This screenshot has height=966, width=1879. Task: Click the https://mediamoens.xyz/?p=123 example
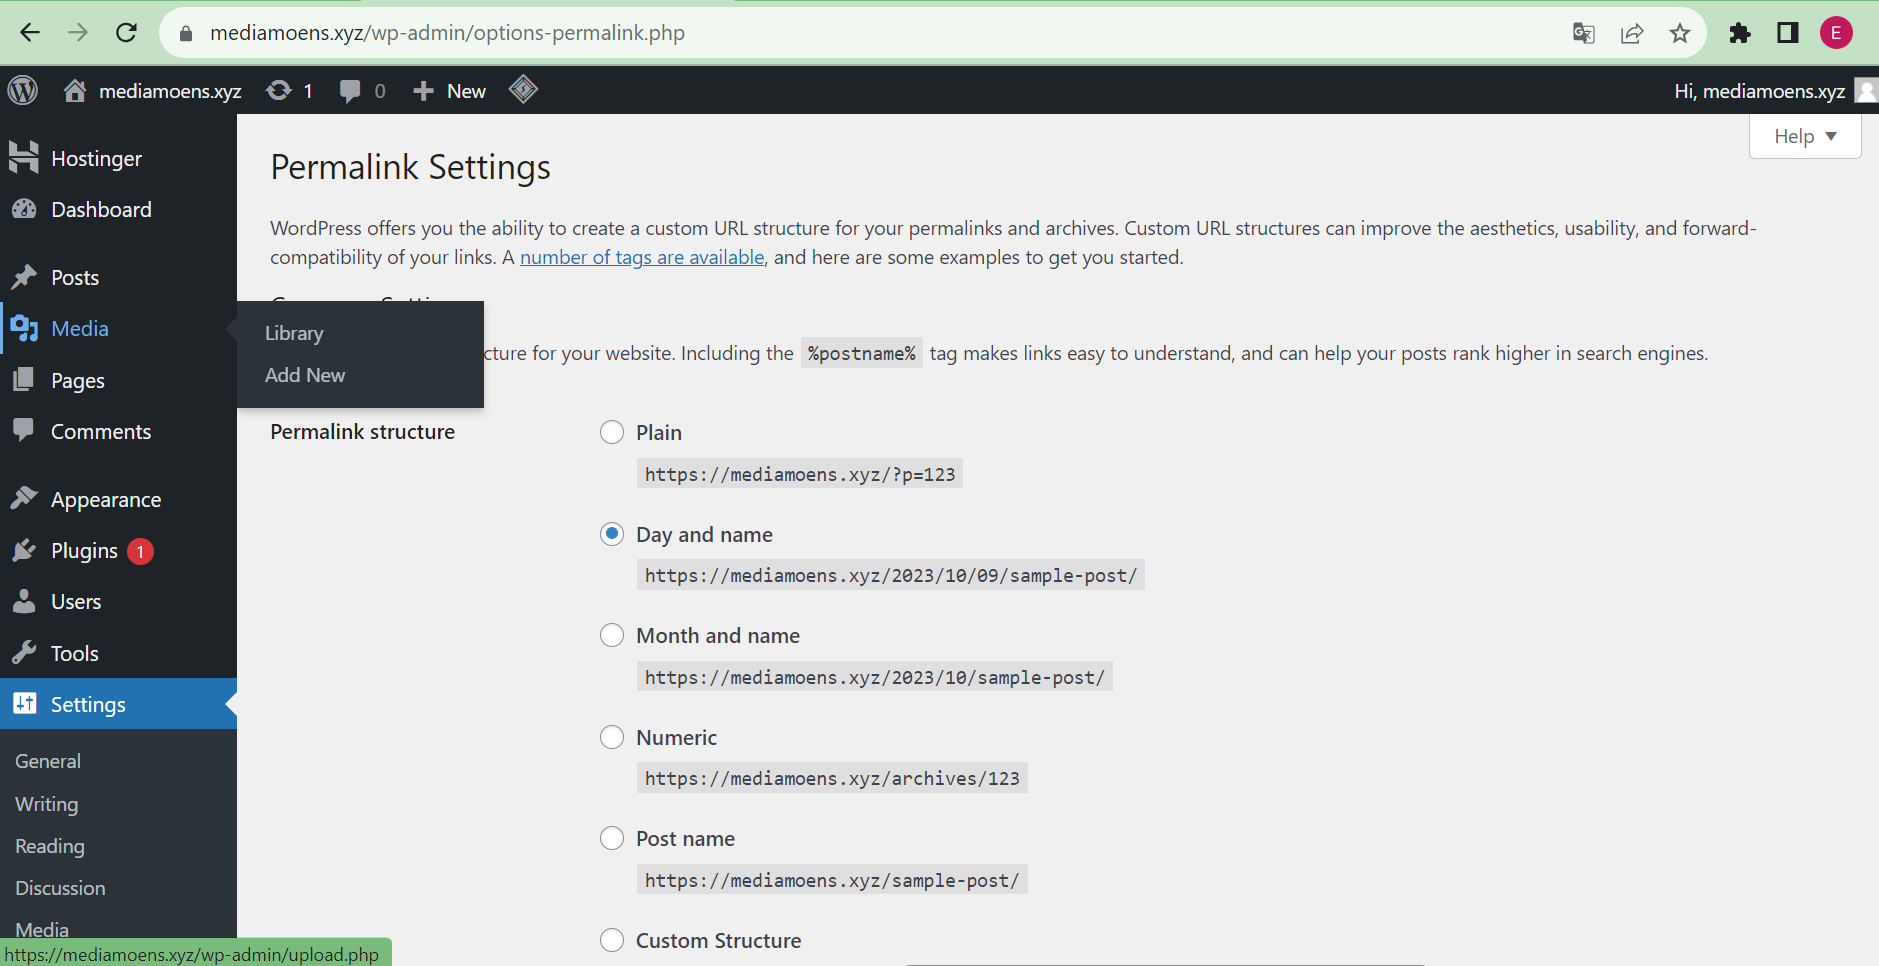(800, 474)
